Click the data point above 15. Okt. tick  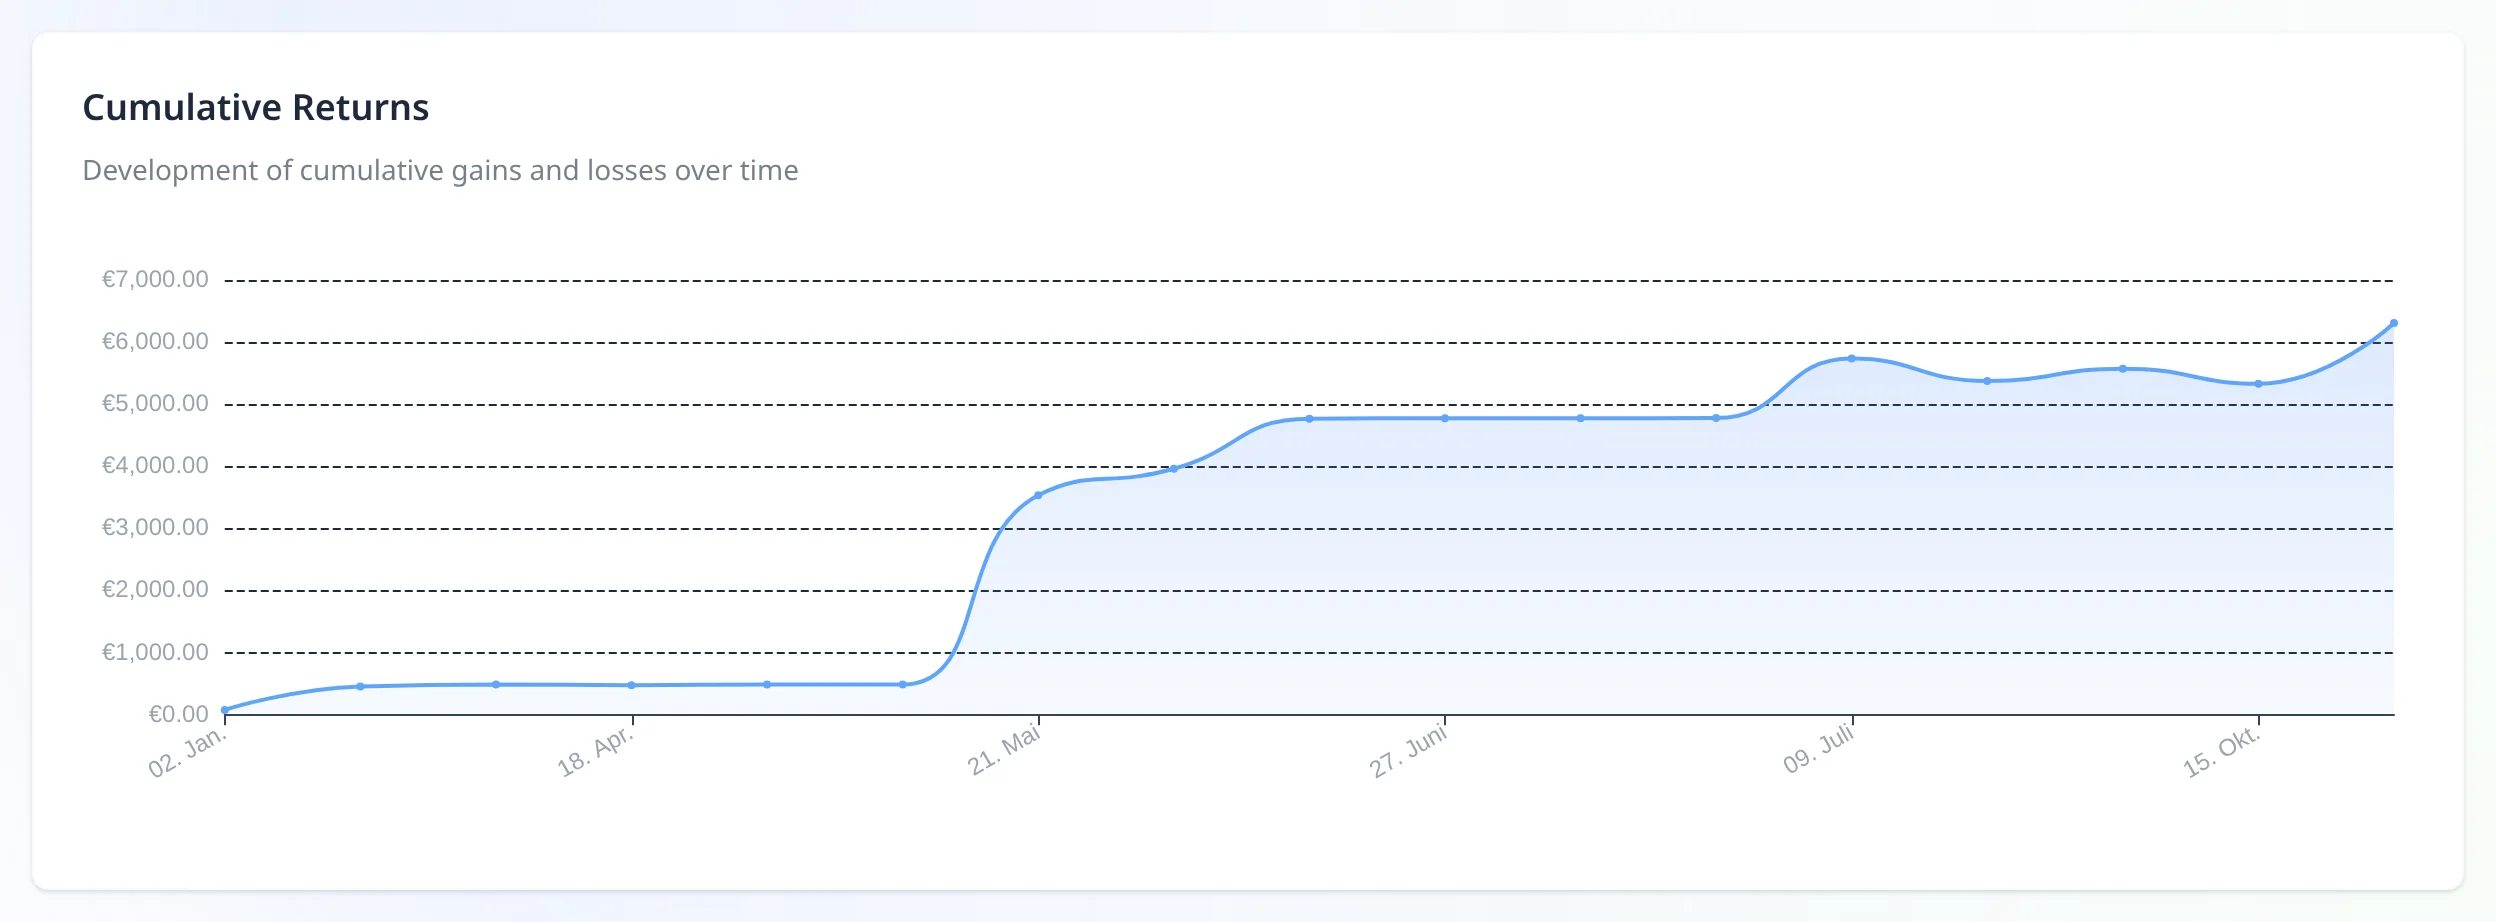[2258, 383]
